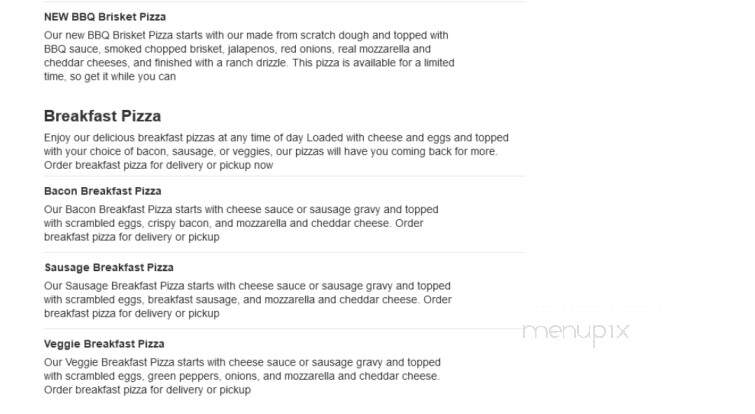Click the Veggie Breakfast Pizza description
The image size is (755, 414).
(242, 376)
